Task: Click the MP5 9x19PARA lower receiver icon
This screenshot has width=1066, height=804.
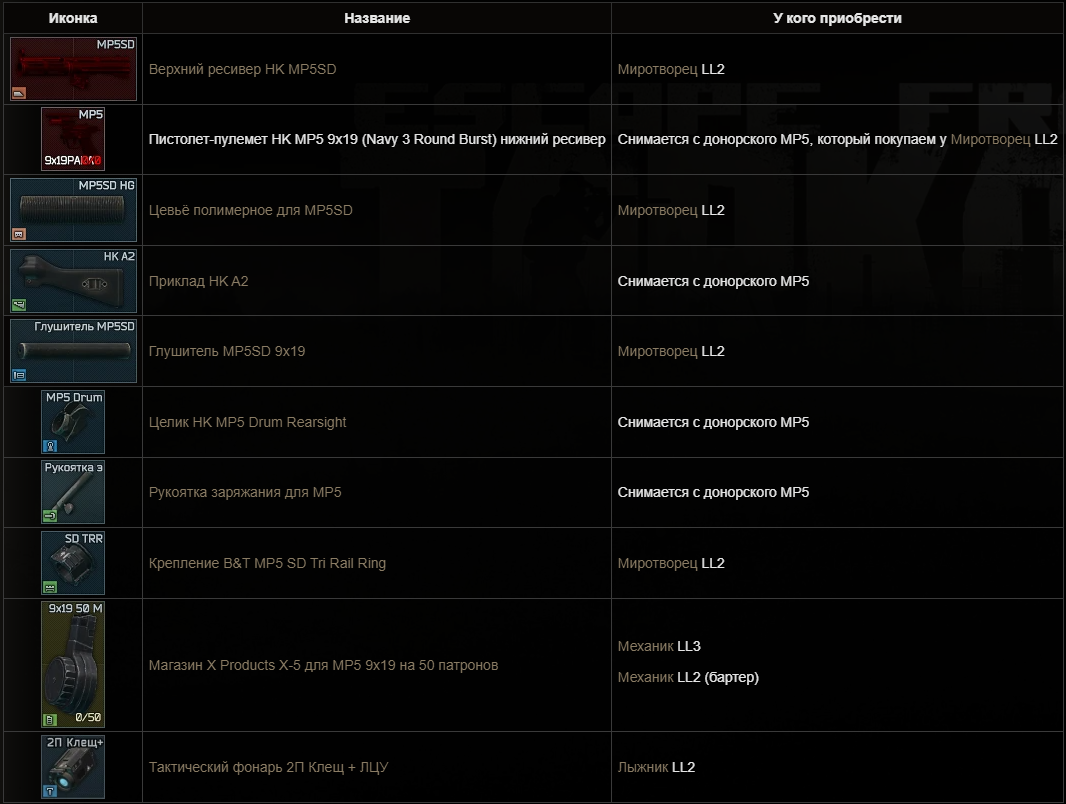Action: coord(73,139)
